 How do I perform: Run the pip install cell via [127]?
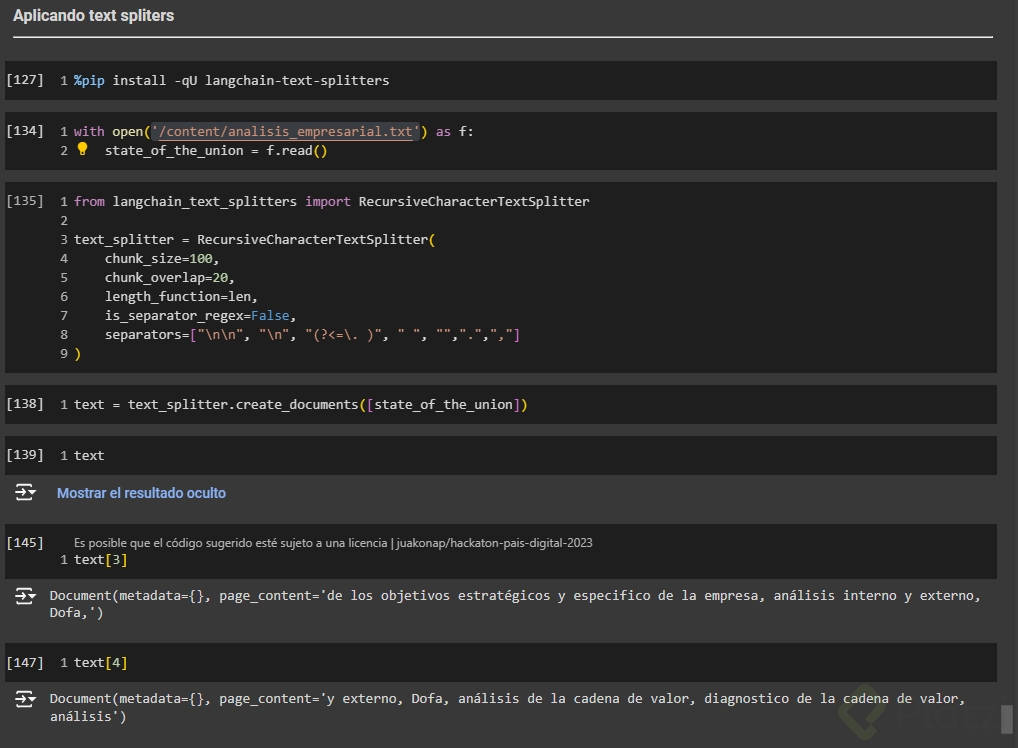(25, 80)
